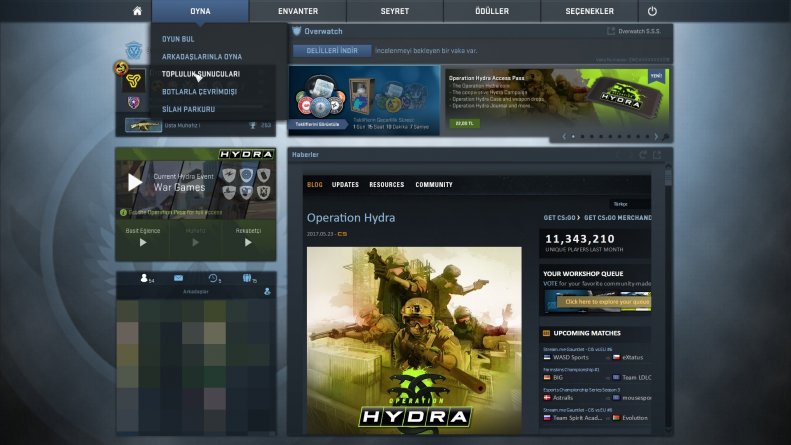This screenshot has height=445, width=791.
Task: Select the second carousel page dot
Action: pos(582,136)
